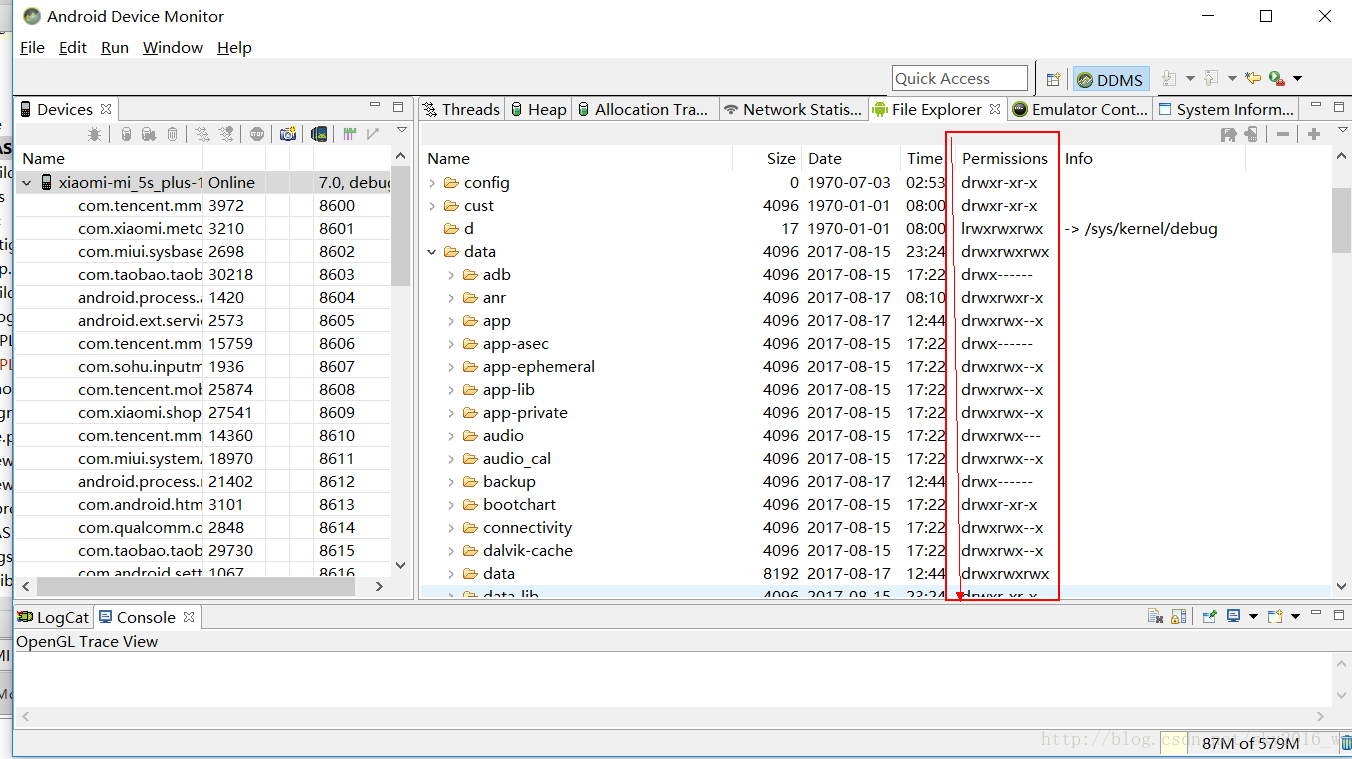Click the run external tools icon
The image size is (1352, 759).
coord(1276,78)
